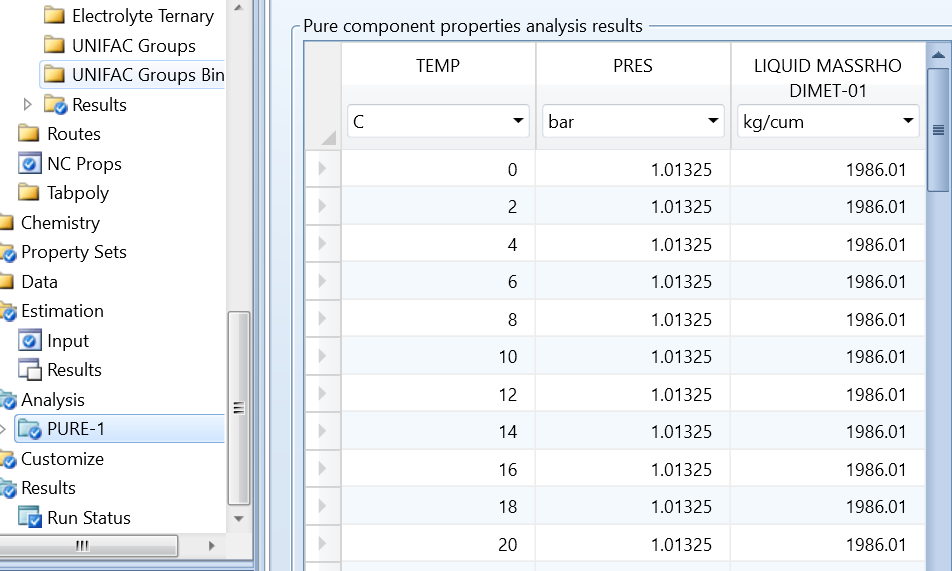Select the row header for temperature 10
952x571 pixels.
pyautogui.click(x=322, y=357)
